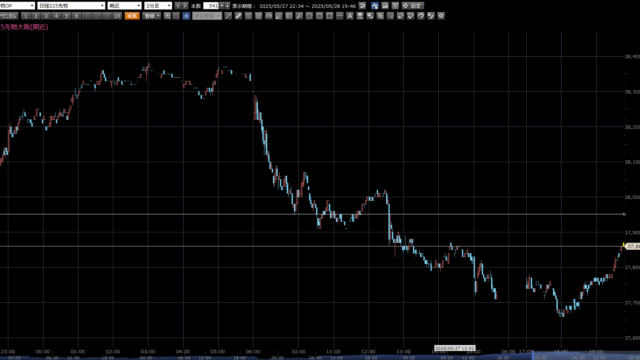This screenshot has height=360, width=640.
Task: Open the greyed-out drawing style dropdown
Action: click(x=207, y=16)
